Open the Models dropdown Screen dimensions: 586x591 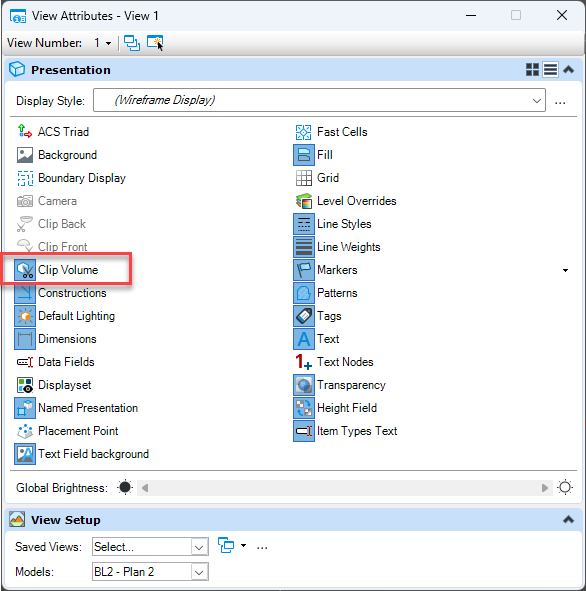coord(199,572)
